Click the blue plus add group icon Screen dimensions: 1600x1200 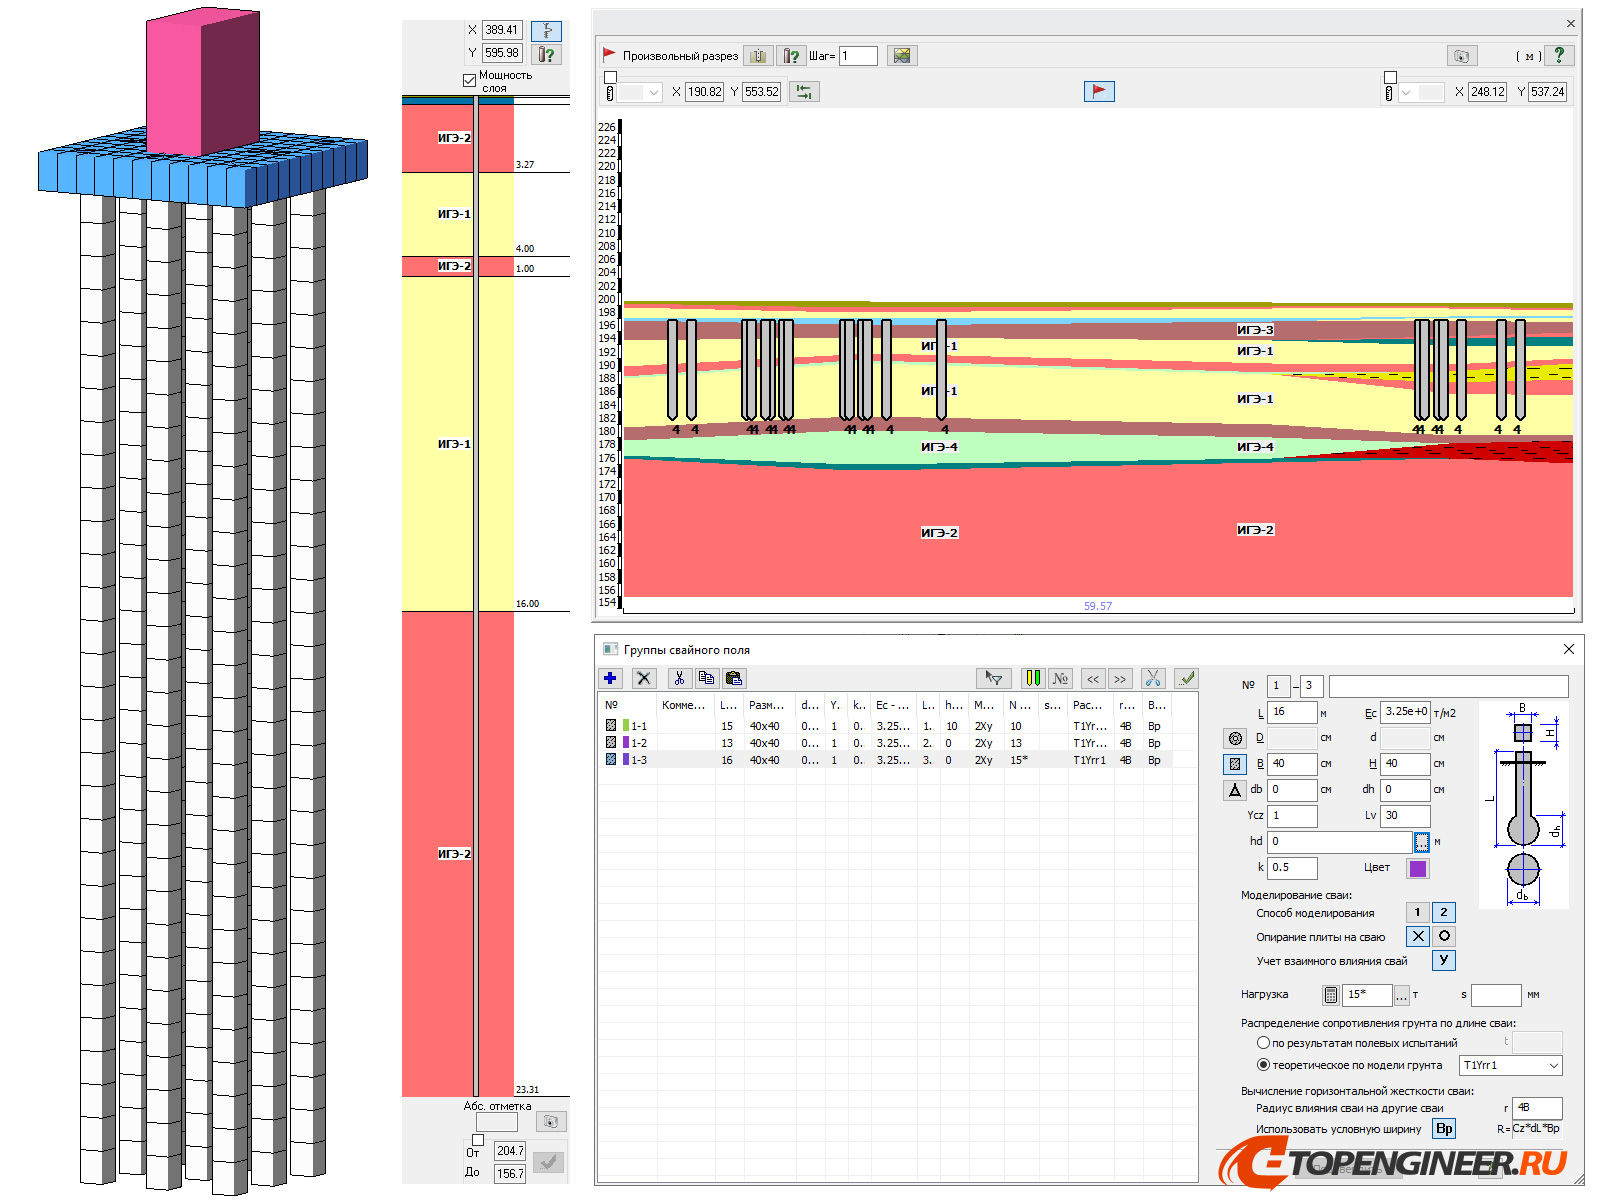click(610, 678)
